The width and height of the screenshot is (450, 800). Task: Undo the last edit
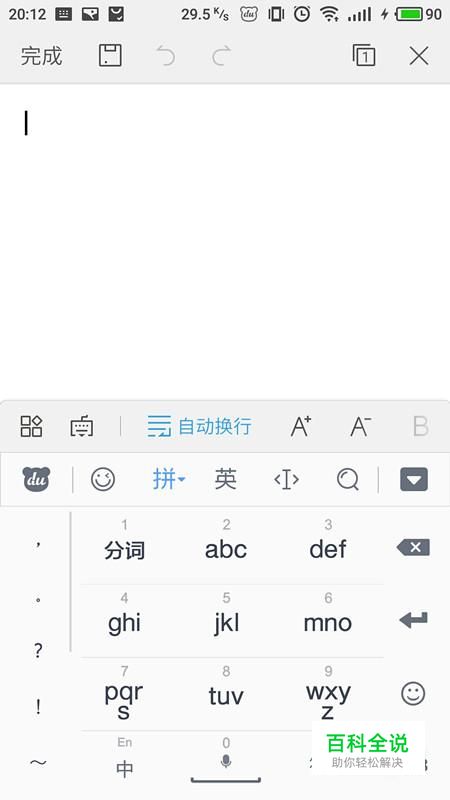click(x=165, y=56)
